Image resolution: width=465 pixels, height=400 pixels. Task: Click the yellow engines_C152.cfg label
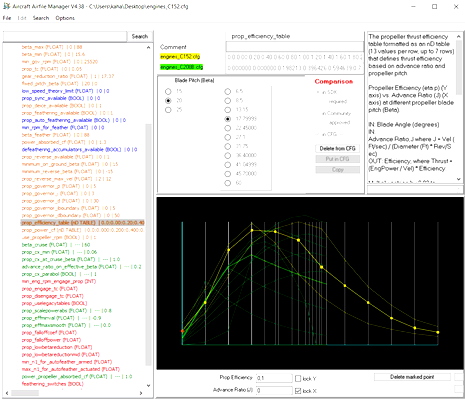(180, 57)
